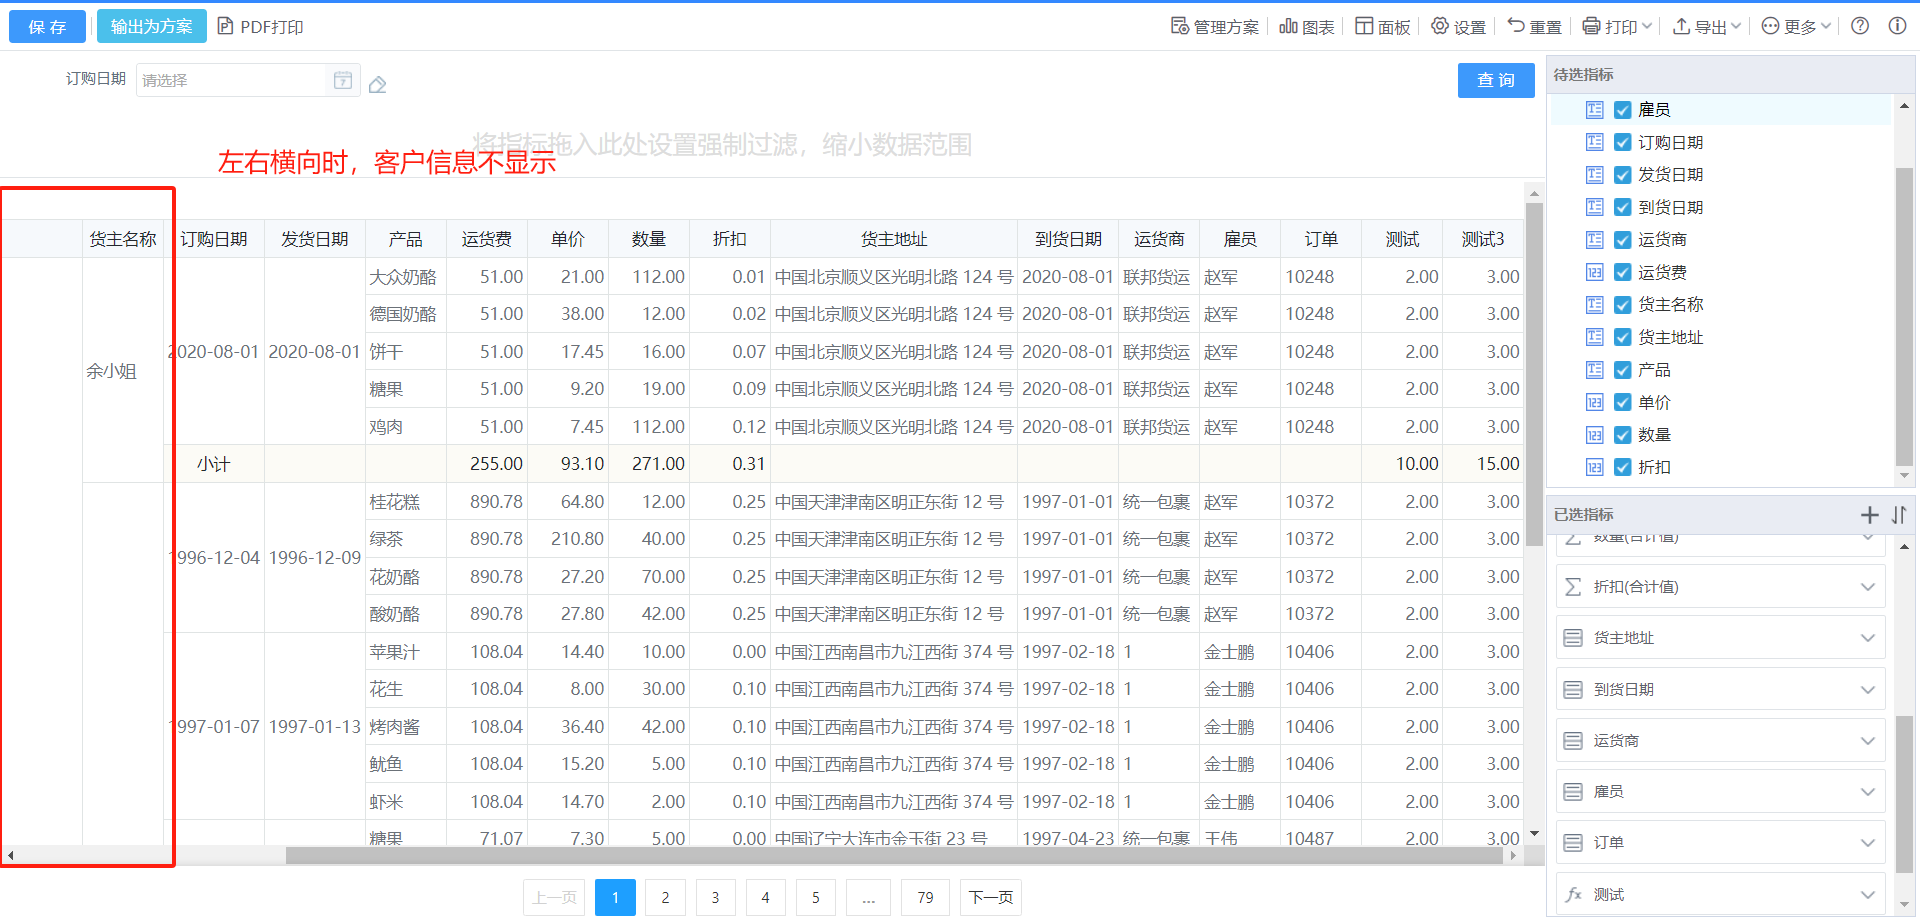Viewport: 1920px width, 922px height.
Task: Open the 更多 menu
Action: [x=1796, y=27]
